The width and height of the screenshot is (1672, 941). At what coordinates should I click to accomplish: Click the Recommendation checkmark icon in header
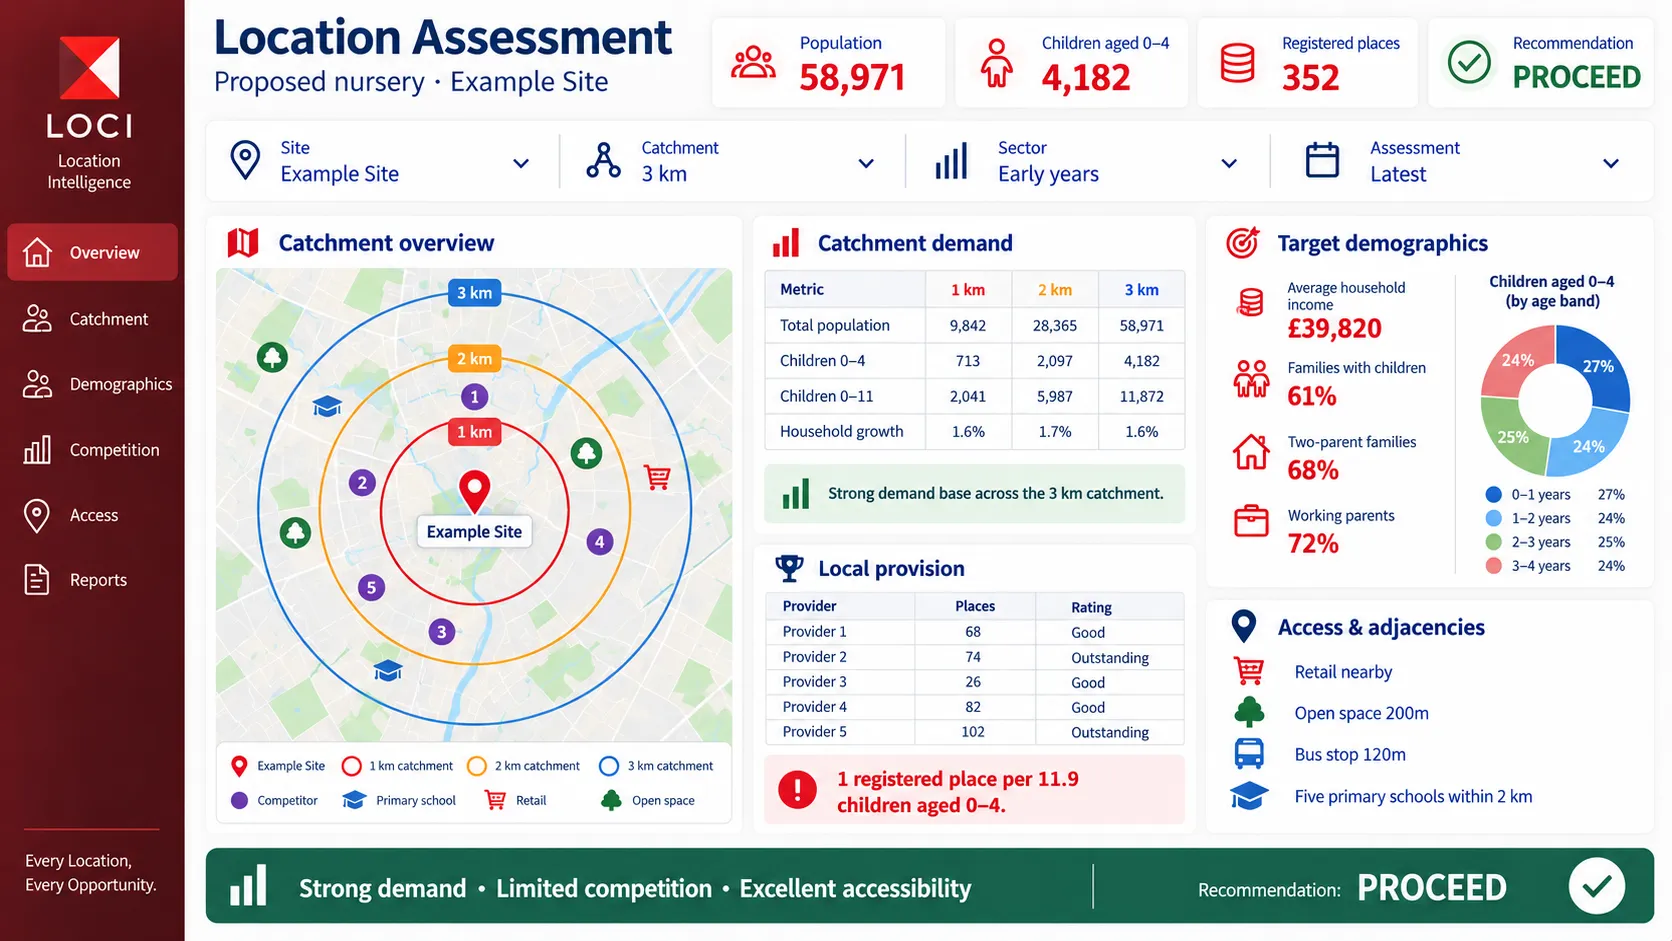(x=1469, y=63)
